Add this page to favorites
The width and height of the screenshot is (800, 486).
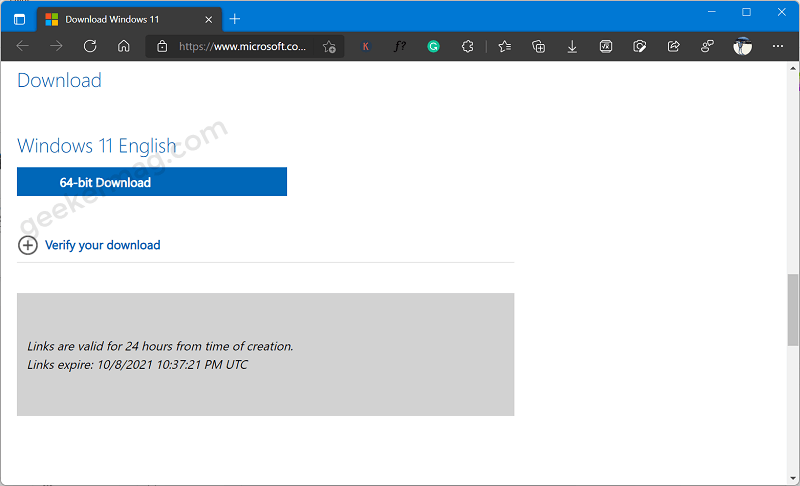329,47
